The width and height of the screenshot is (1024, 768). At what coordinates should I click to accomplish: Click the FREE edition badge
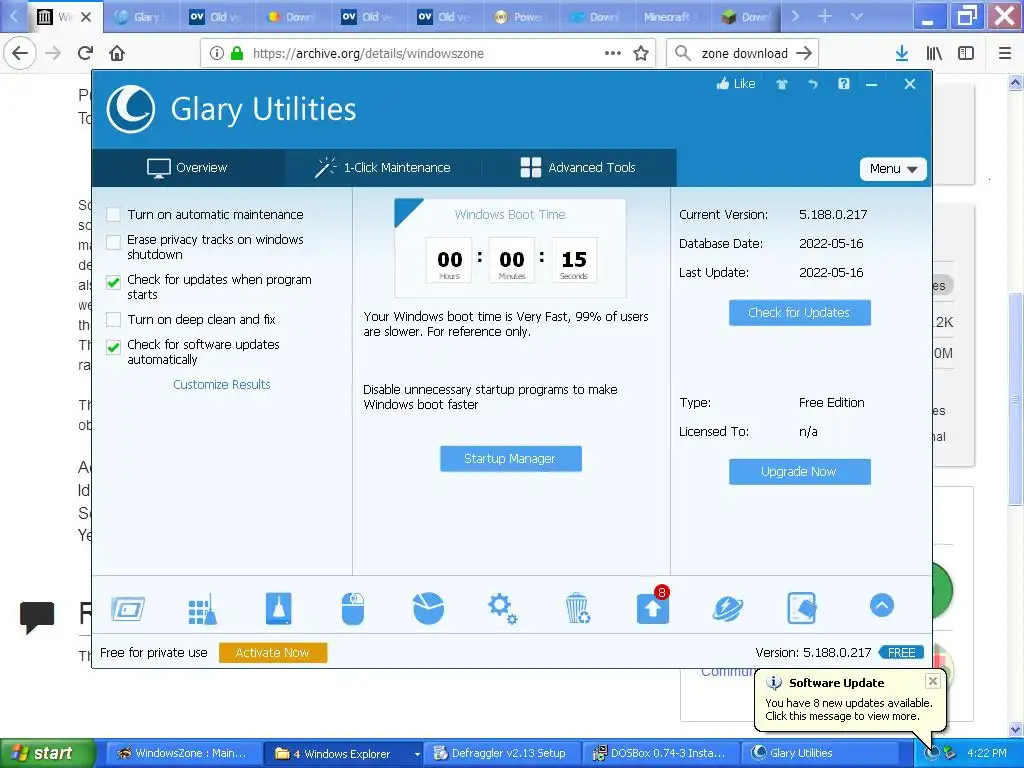901,652
